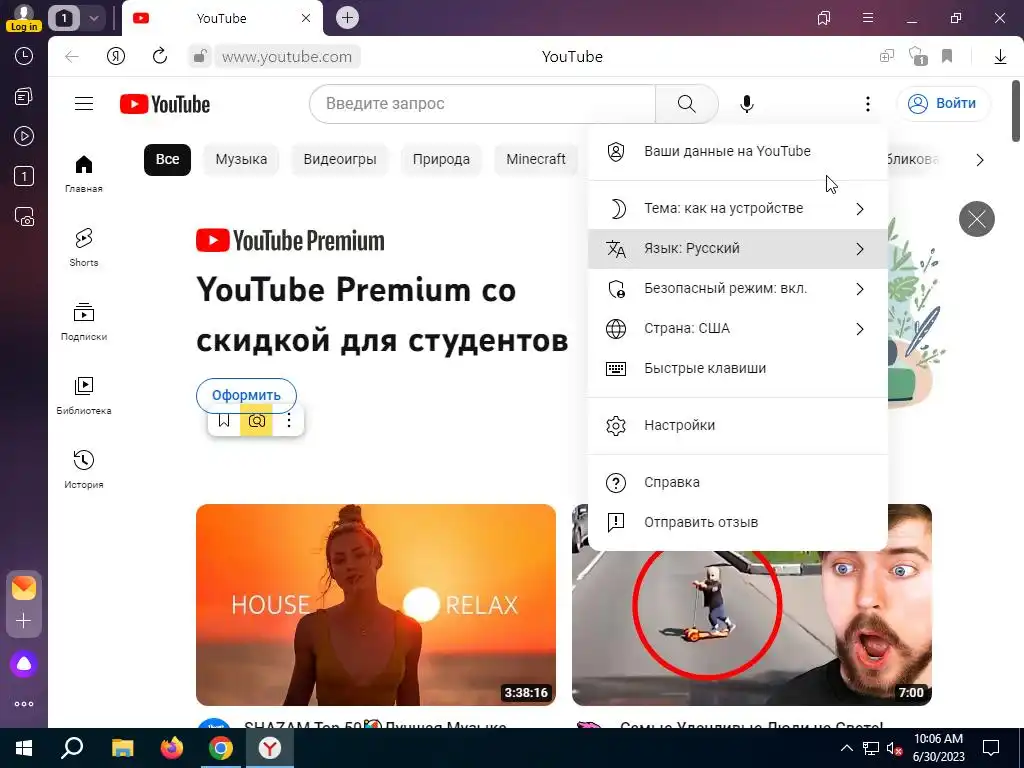Click the page vertical scrollbar
Image resolution: width=1024 pixels, height=768 pixels.
coord(1016,110)
